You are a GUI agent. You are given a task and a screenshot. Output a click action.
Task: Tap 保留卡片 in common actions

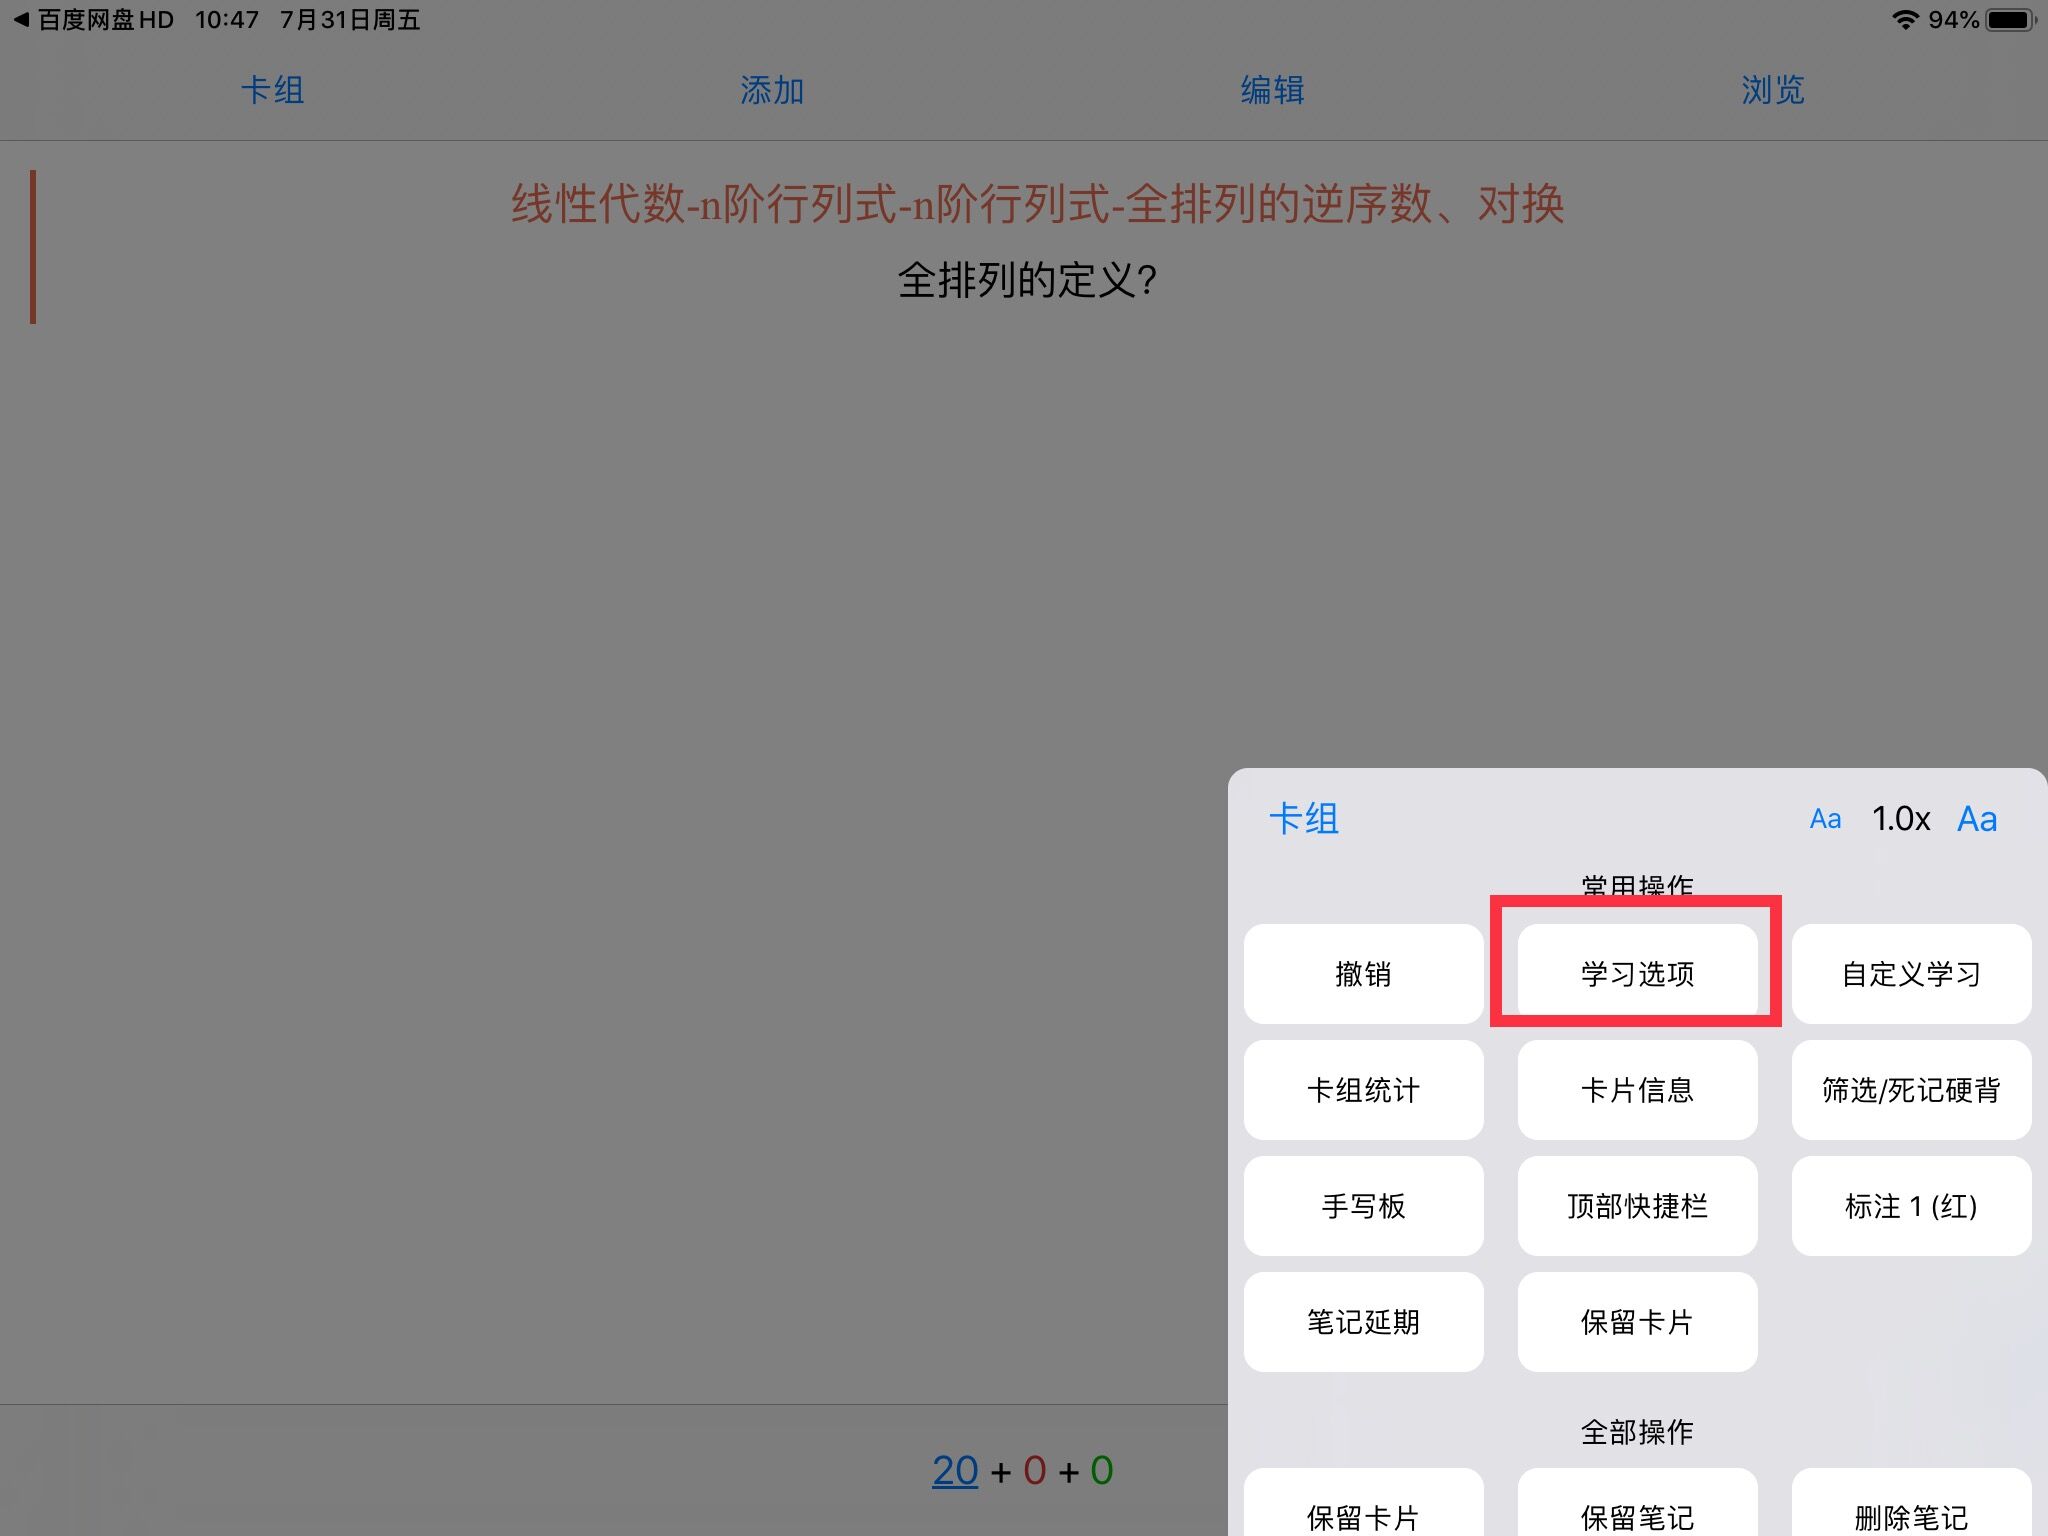1637,1321
